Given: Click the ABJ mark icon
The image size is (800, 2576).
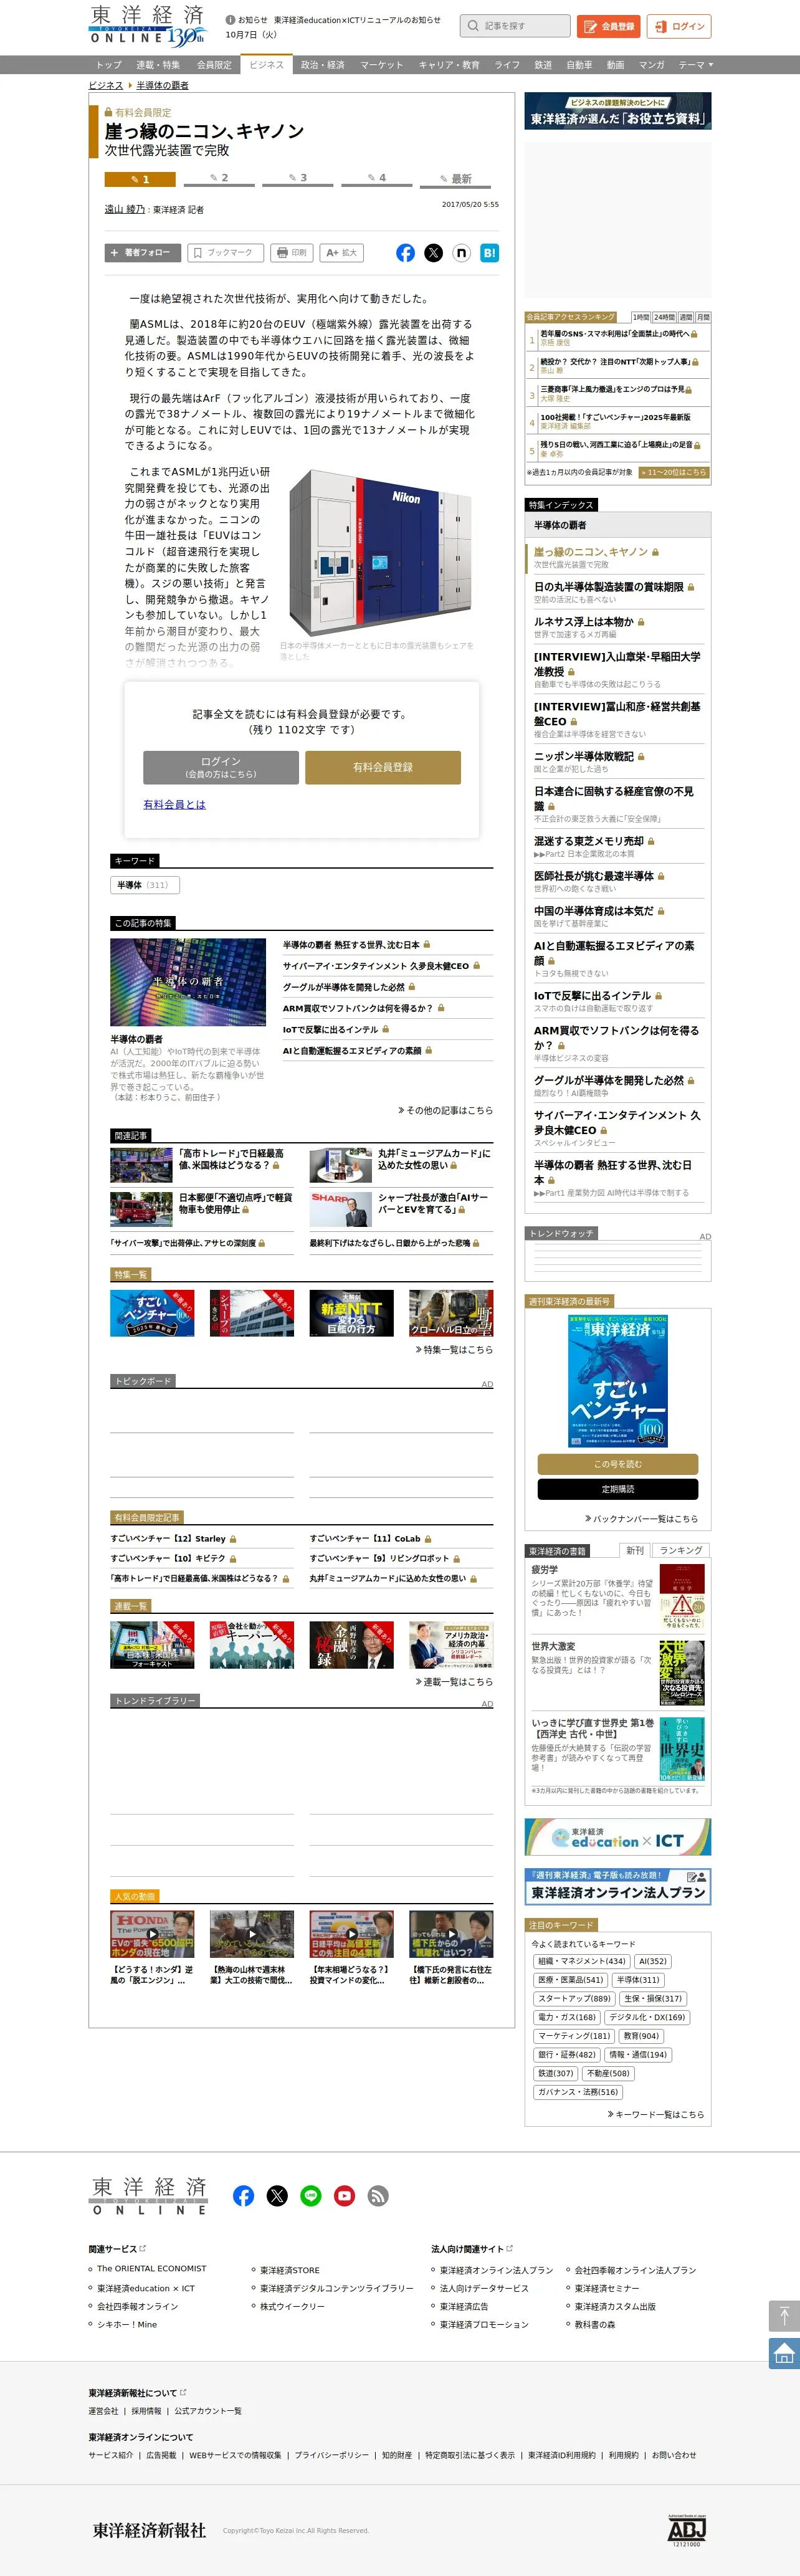Looking at the screenshot, I should [x=687, y=2531].
